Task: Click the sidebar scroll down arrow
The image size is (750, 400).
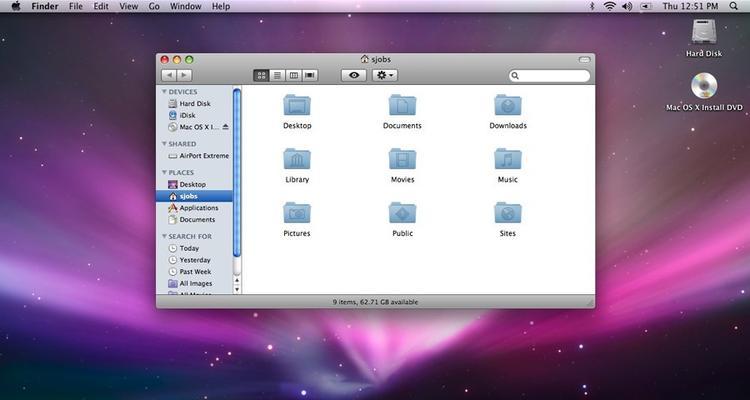Action: click(237, 289)
